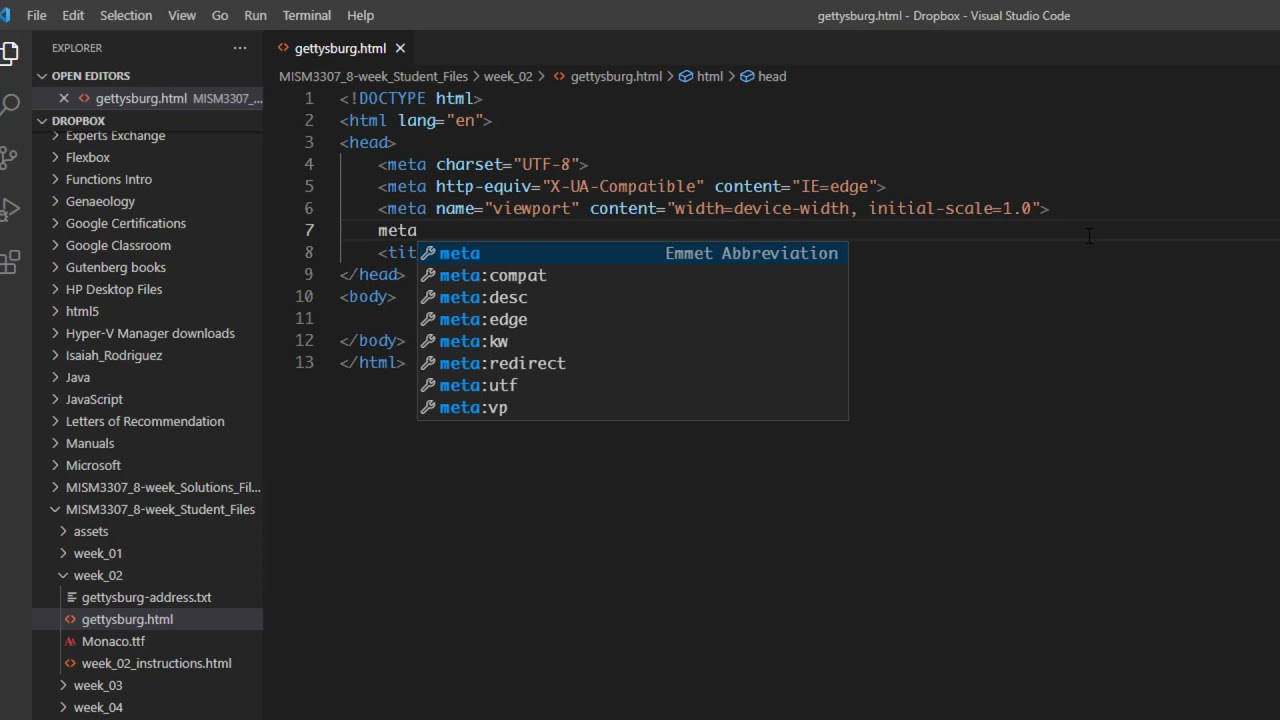Viewport: 1280px width, 720px height.
Task: Choose meta:redirect from the suggestion list
Action: coord(502,363)
